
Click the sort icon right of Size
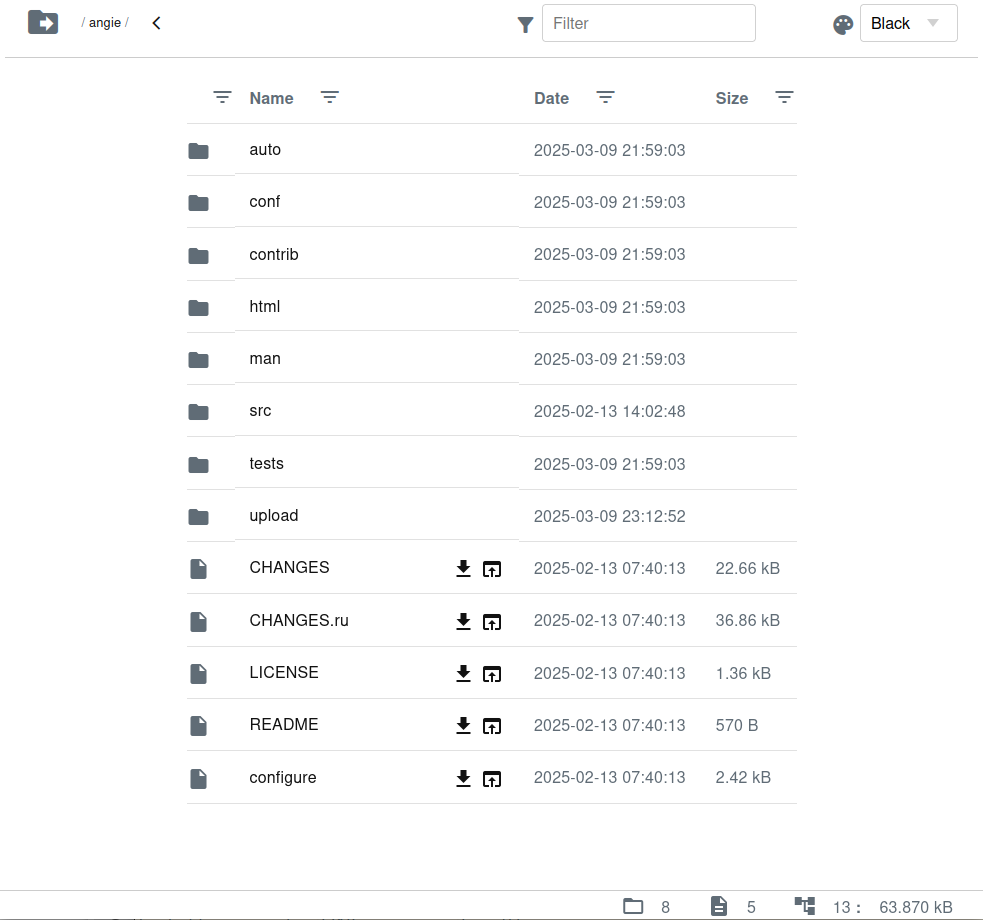point(785,97)
